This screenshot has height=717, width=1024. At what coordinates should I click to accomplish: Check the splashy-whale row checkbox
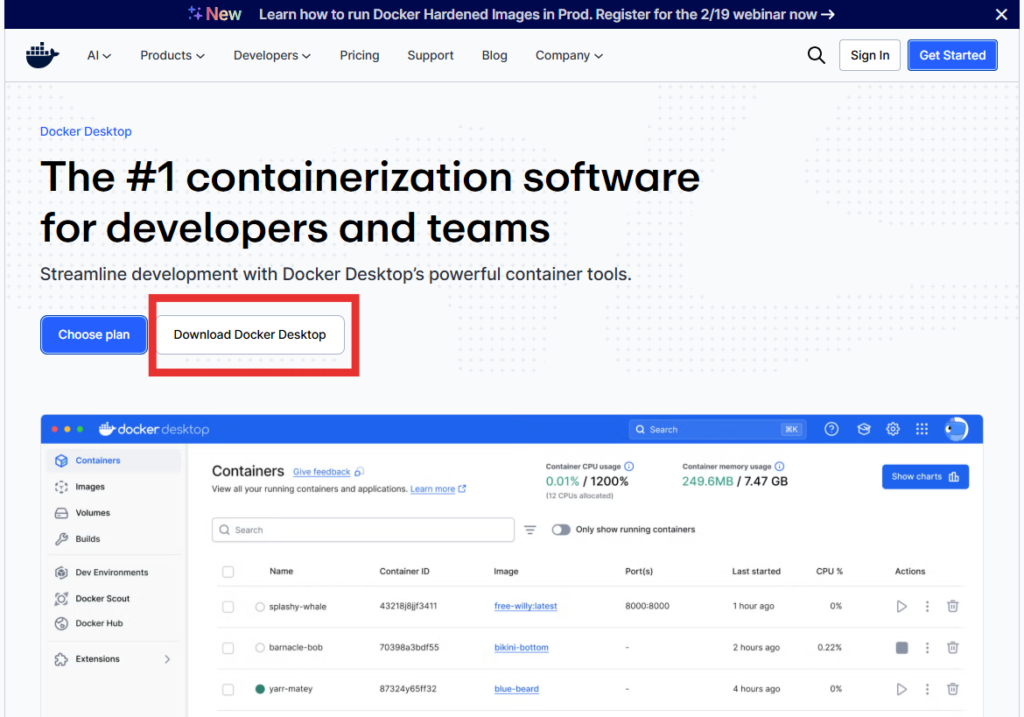[x=228, y=607]
